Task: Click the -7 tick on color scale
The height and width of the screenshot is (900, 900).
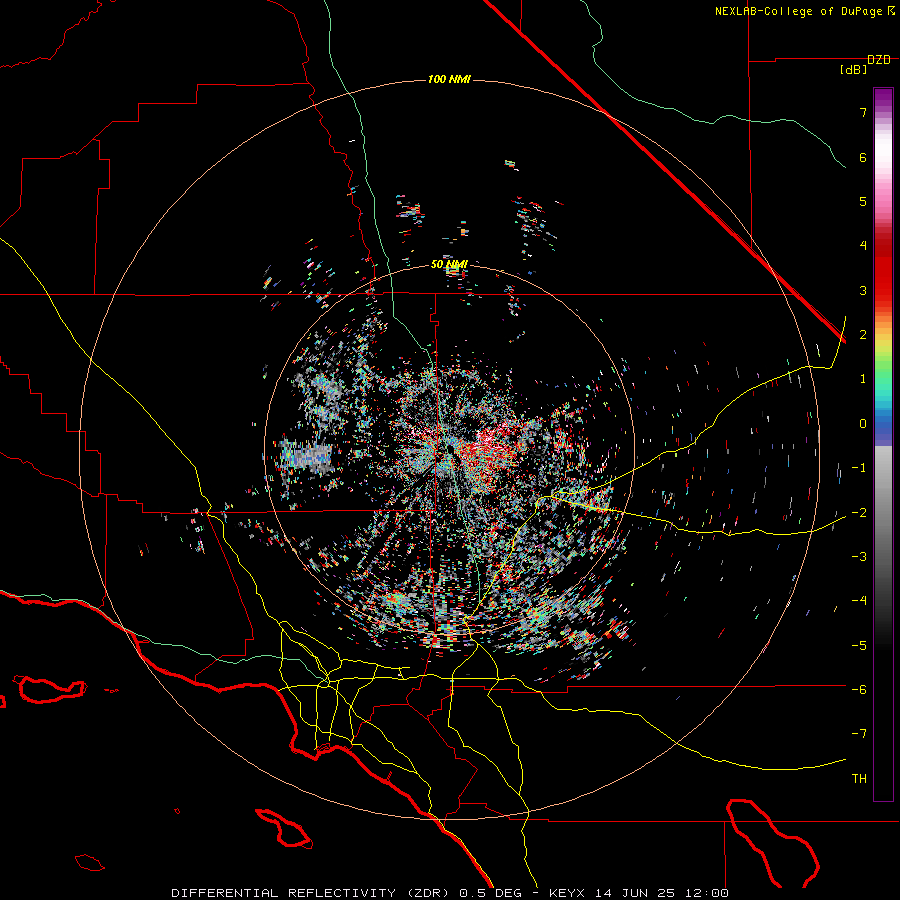Action: point(859,734)
